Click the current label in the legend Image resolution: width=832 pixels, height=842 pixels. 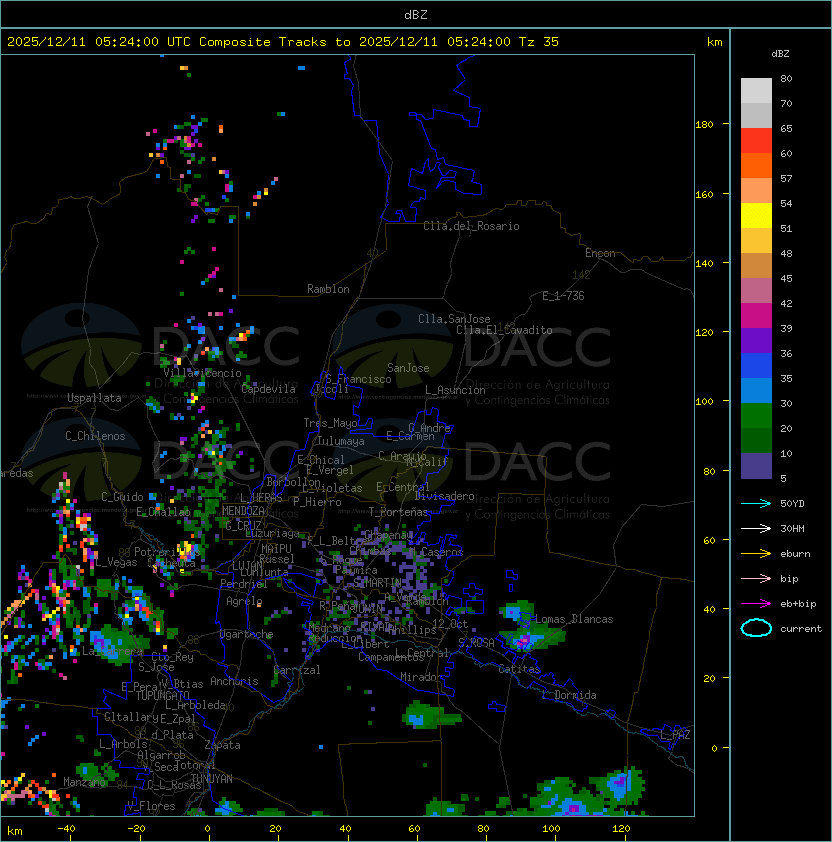point(801,629)
